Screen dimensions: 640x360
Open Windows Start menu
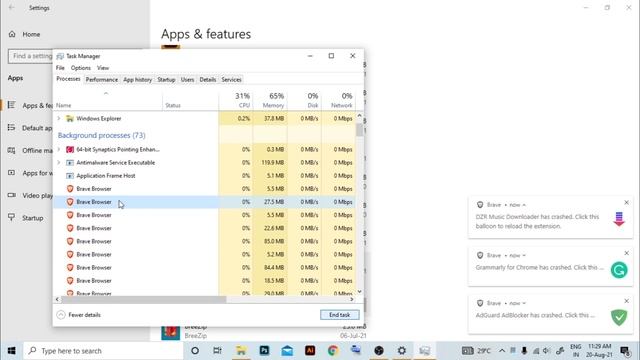[x=11, y=351]
